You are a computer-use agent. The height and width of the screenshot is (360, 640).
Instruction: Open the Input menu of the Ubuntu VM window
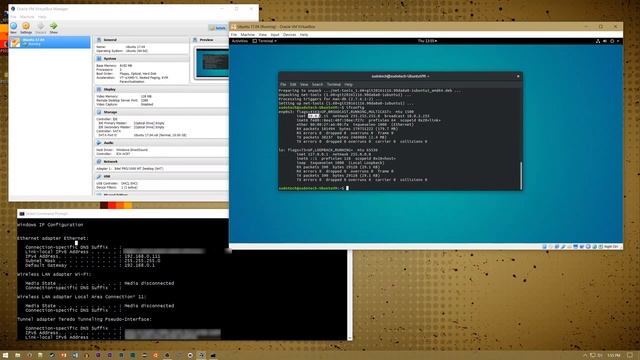[x=275, y=35]
